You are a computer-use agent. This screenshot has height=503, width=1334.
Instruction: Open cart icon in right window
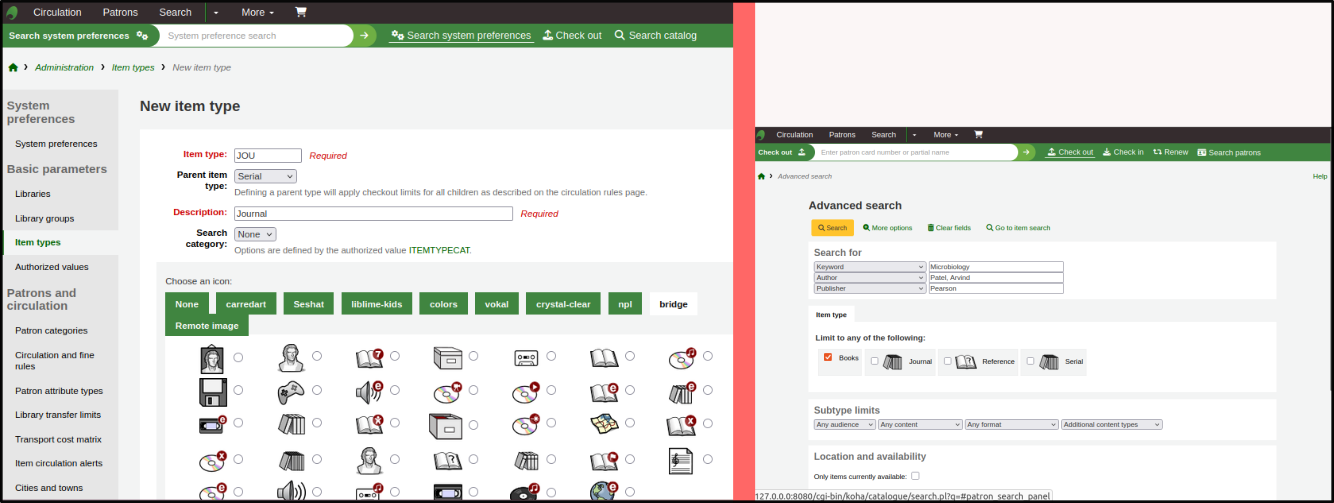tap(978, 134)
